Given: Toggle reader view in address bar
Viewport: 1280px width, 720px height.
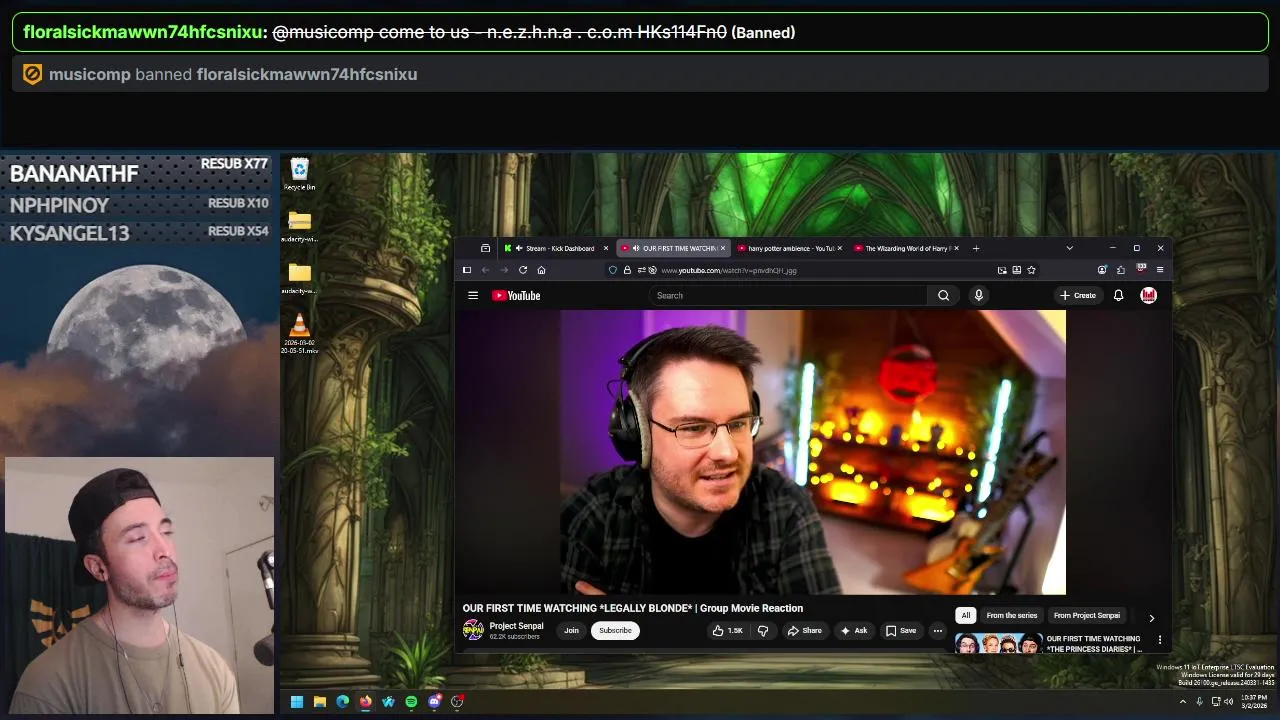Looking at the screenshot, I should [x=1017, y=270].
